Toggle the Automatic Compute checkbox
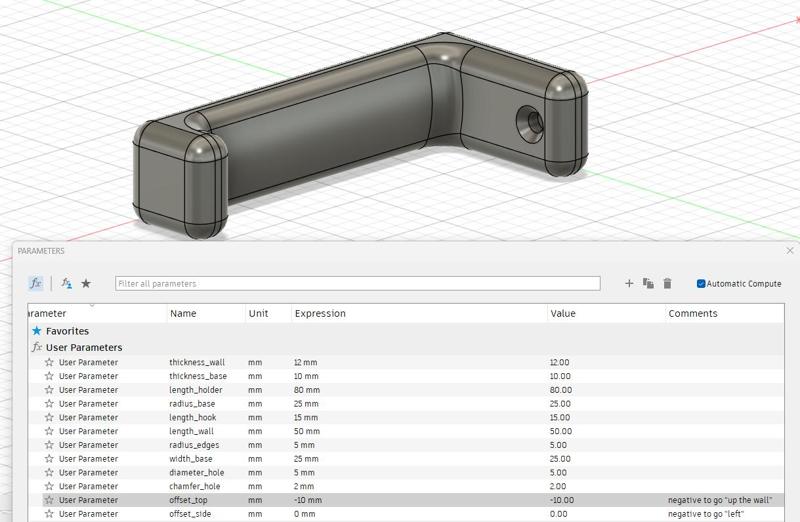The width and height of the screenshot is (800, 522). 701,284
